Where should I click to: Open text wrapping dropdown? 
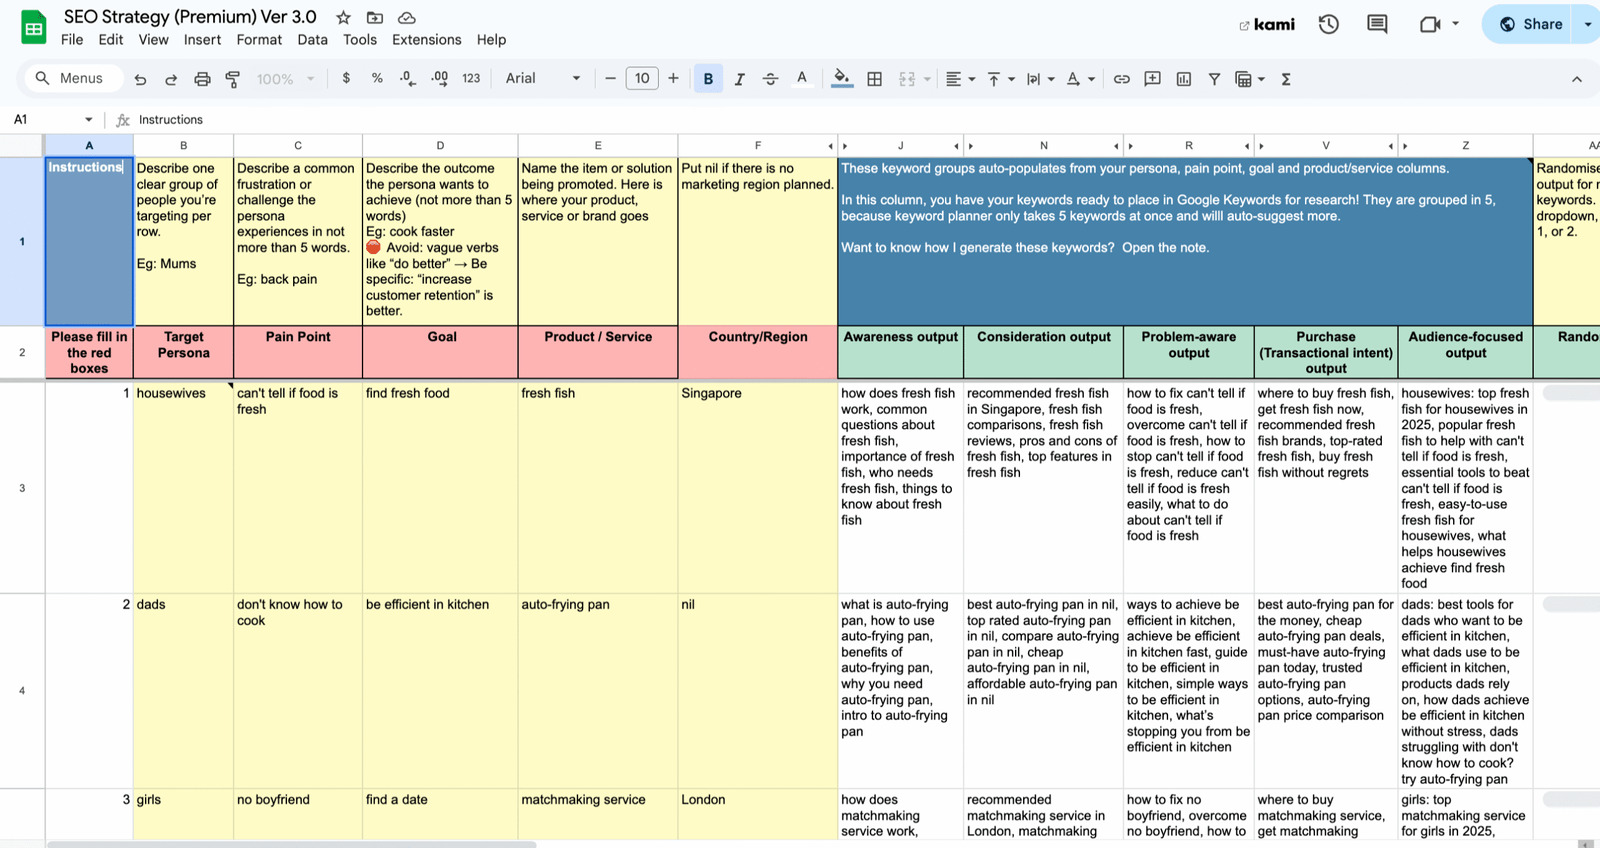click(1041, 79)
